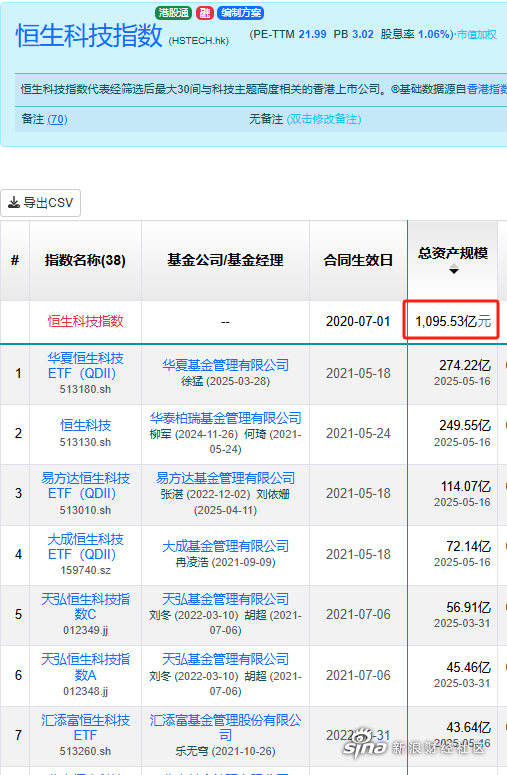
Task: Click red 恒生科技指数 row name
Action: click(x=85, y=321)
